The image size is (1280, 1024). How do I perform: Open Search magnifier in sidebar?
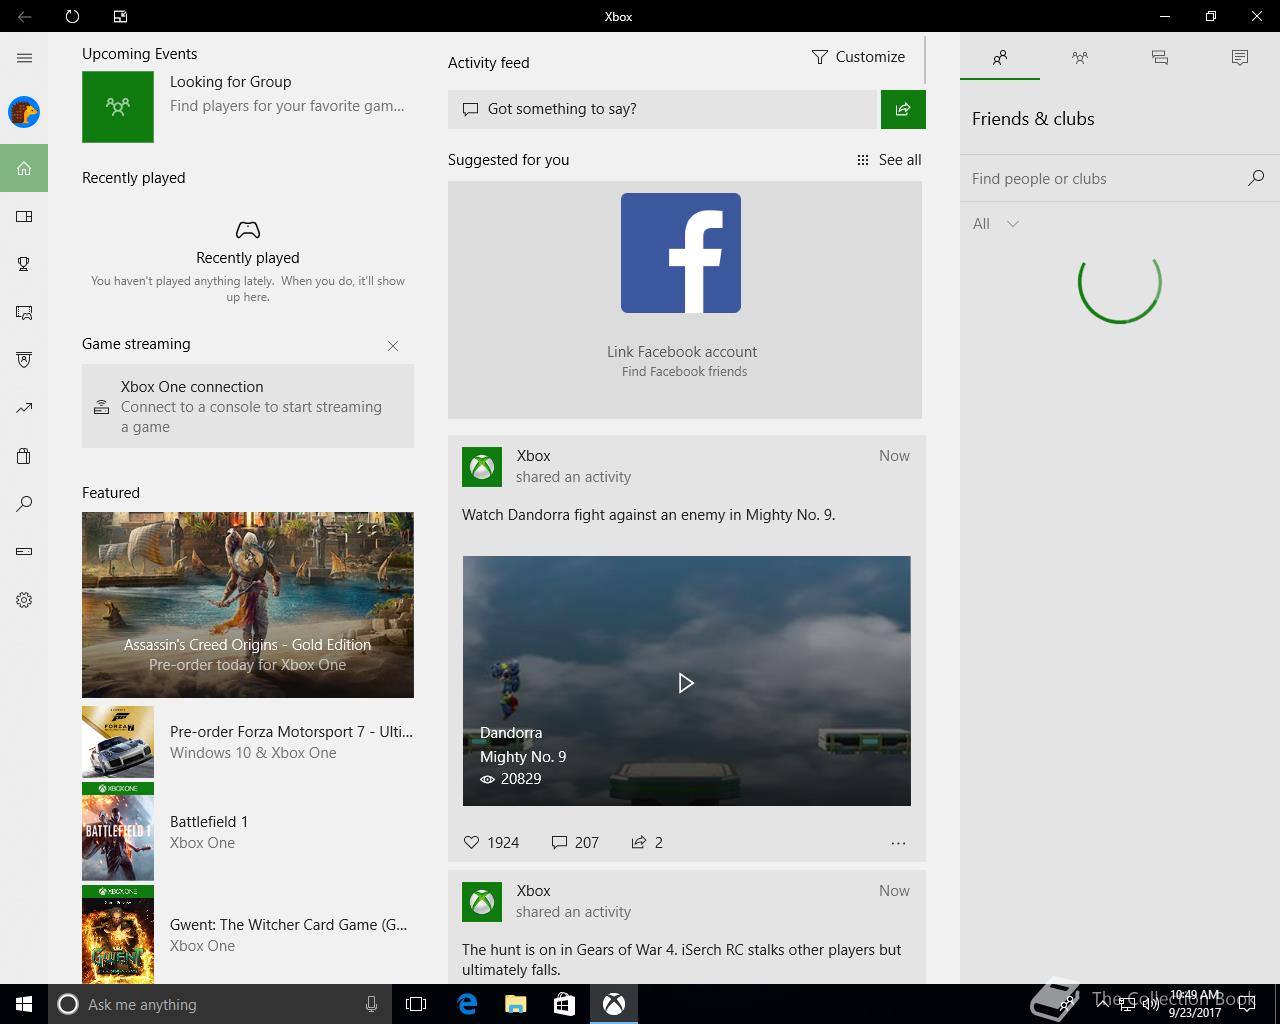pyautogui.click(x=24, y=504)
